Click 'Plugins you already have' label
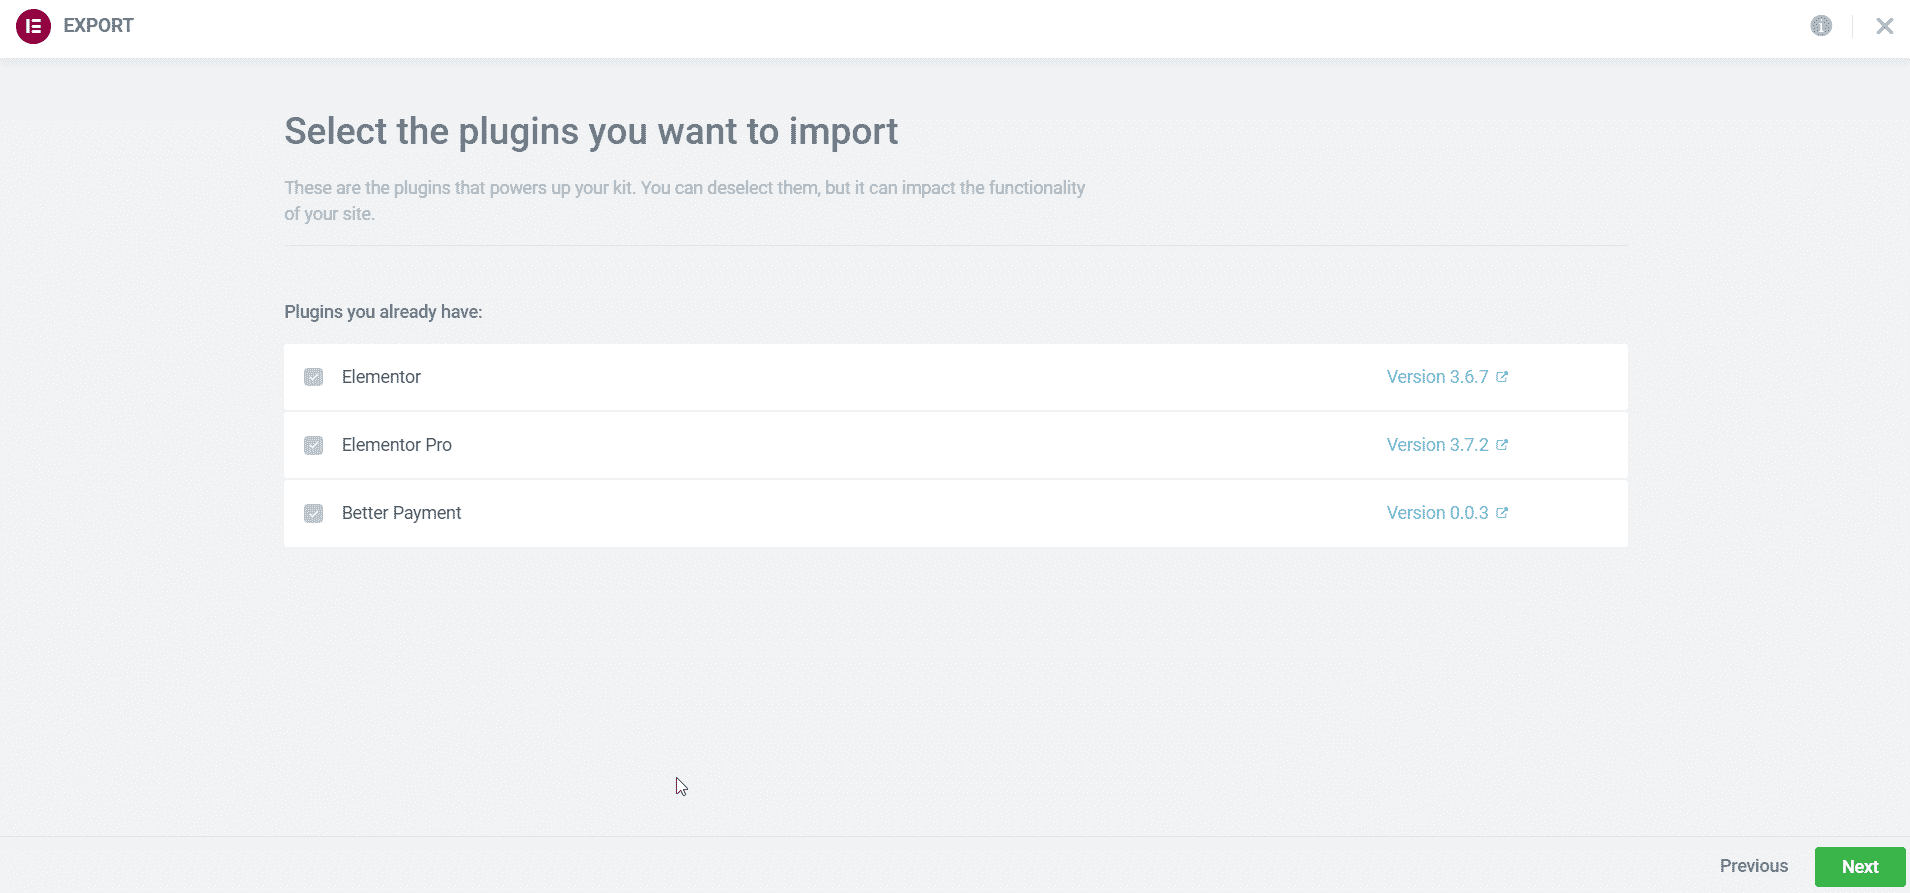Screen dimensions: 1910x893 [x=383, y=312]
